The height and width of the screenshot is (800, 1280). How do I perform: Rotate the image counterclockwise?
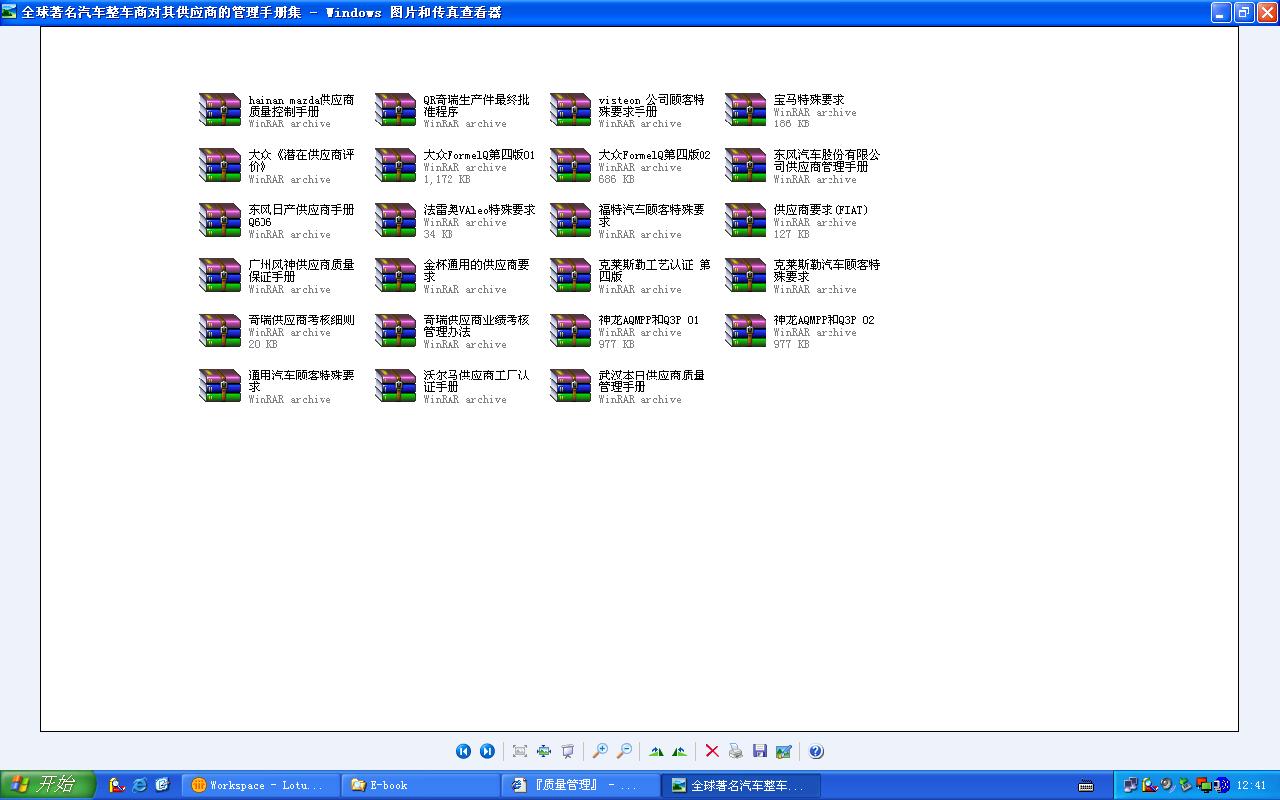point(680,751)
